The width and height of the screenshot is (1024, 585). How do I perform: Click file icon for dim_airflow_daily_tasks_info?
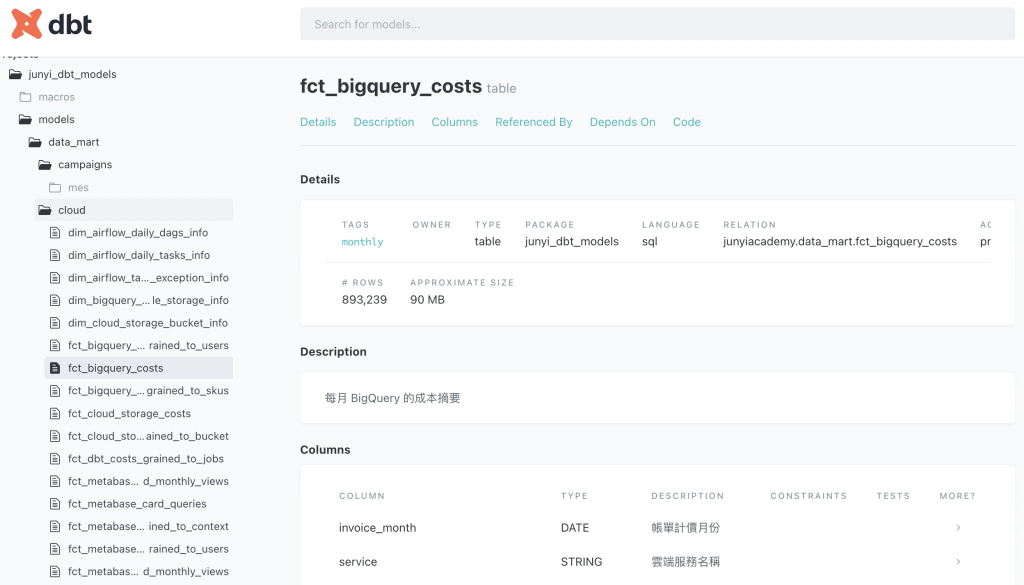[55, 255]
